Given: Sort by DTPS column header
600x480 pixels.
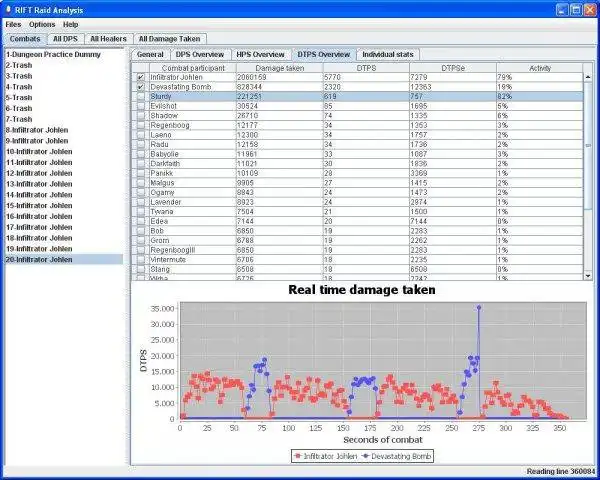Looking at the screenshot, I should pos(366,68).
